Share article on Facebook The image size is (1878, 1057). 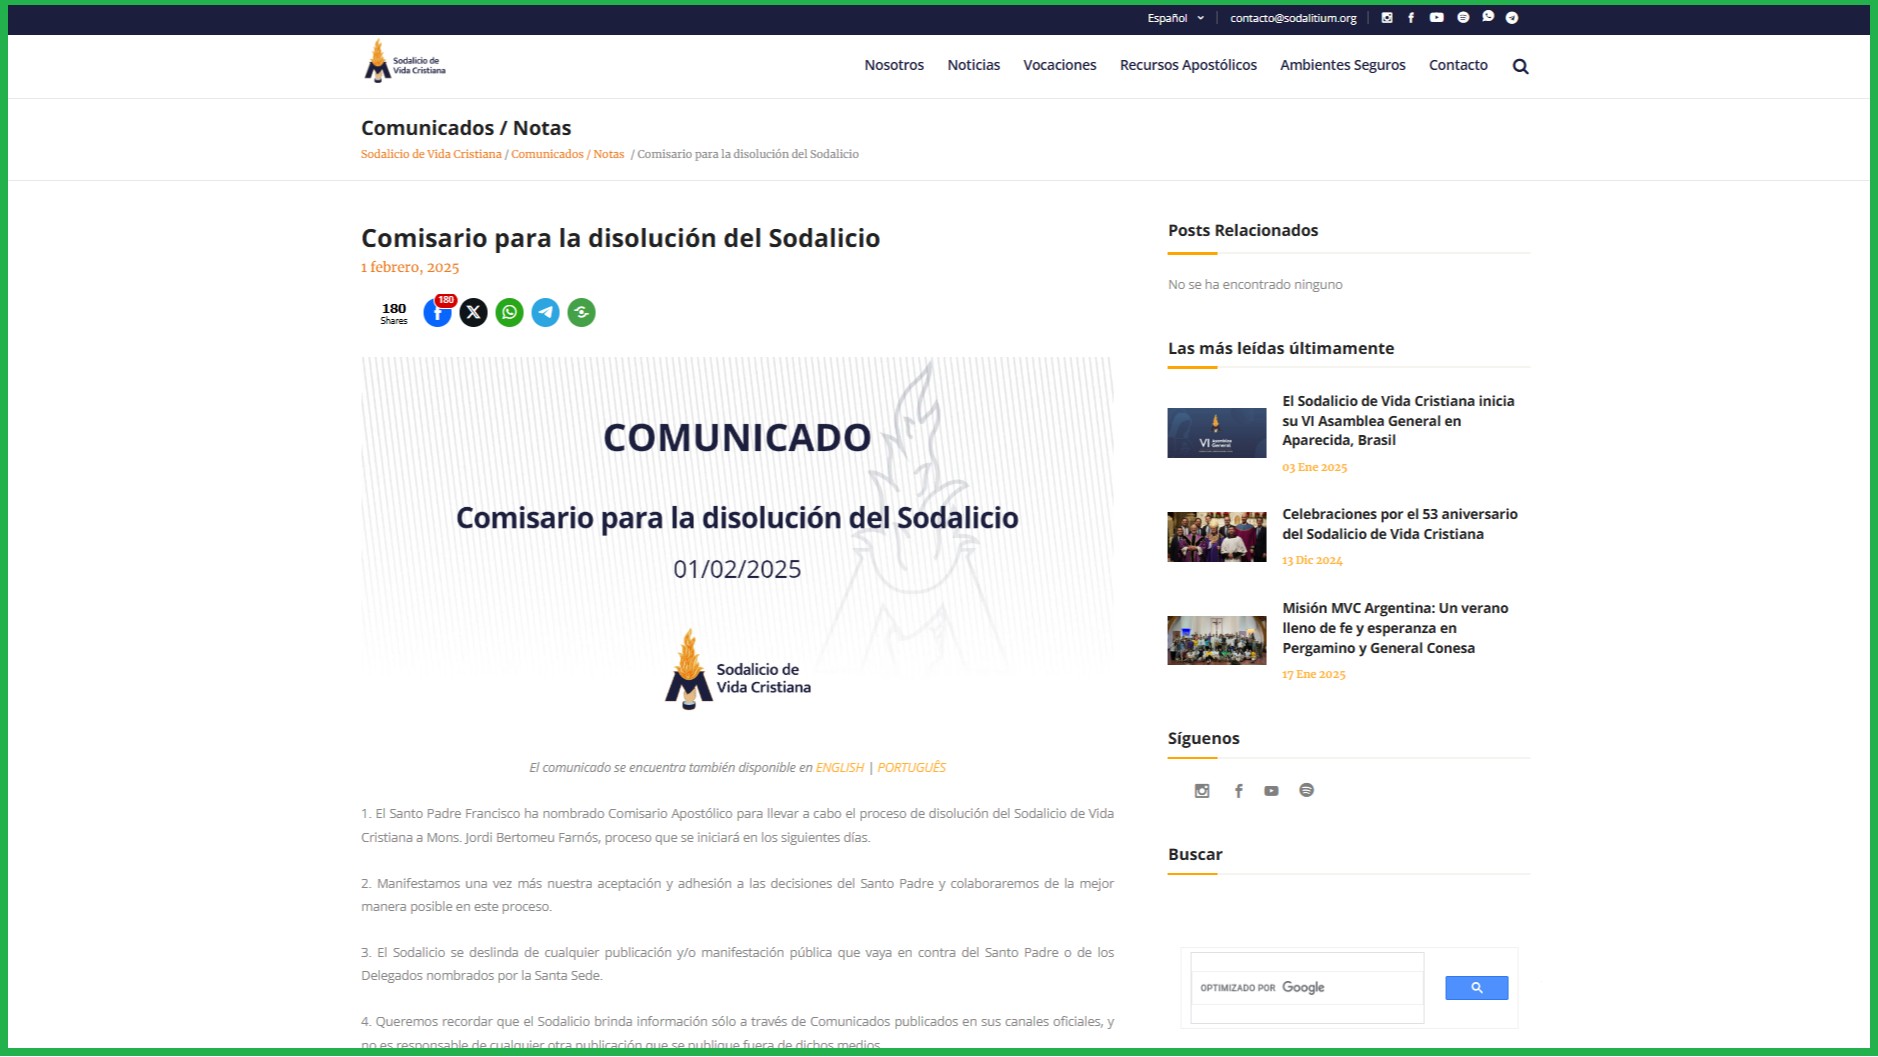click(437, 312)
